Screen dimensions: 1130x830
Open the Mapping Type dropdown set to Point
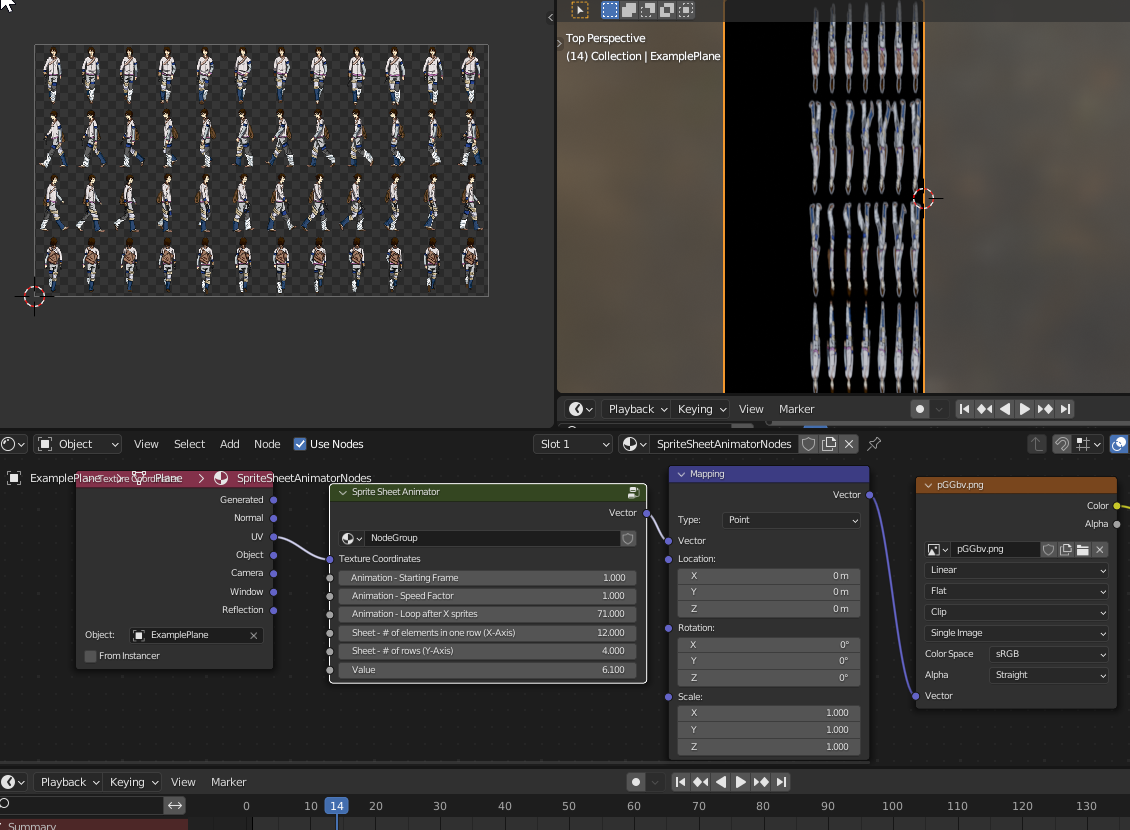click(x=791, y=520)
